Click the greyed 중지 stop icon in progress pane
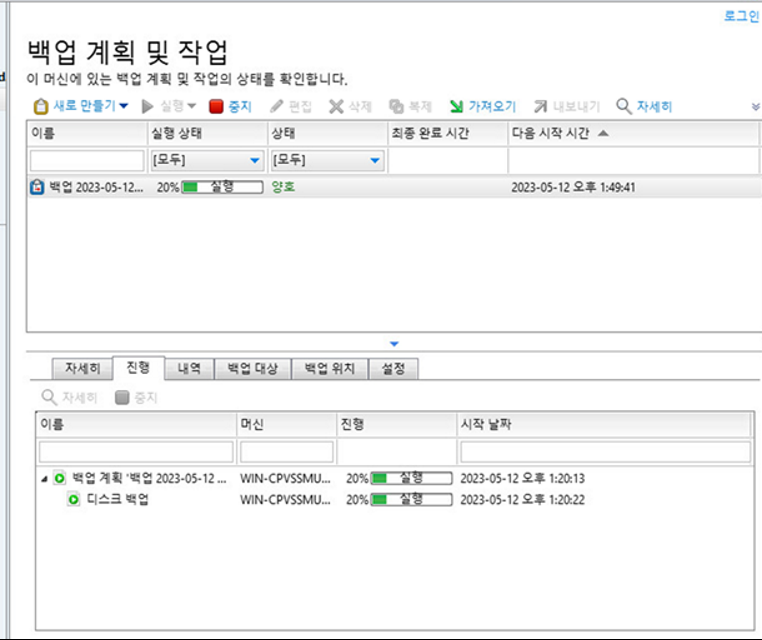Viewport: 762px width, 640px height. (x=122, y=398)
